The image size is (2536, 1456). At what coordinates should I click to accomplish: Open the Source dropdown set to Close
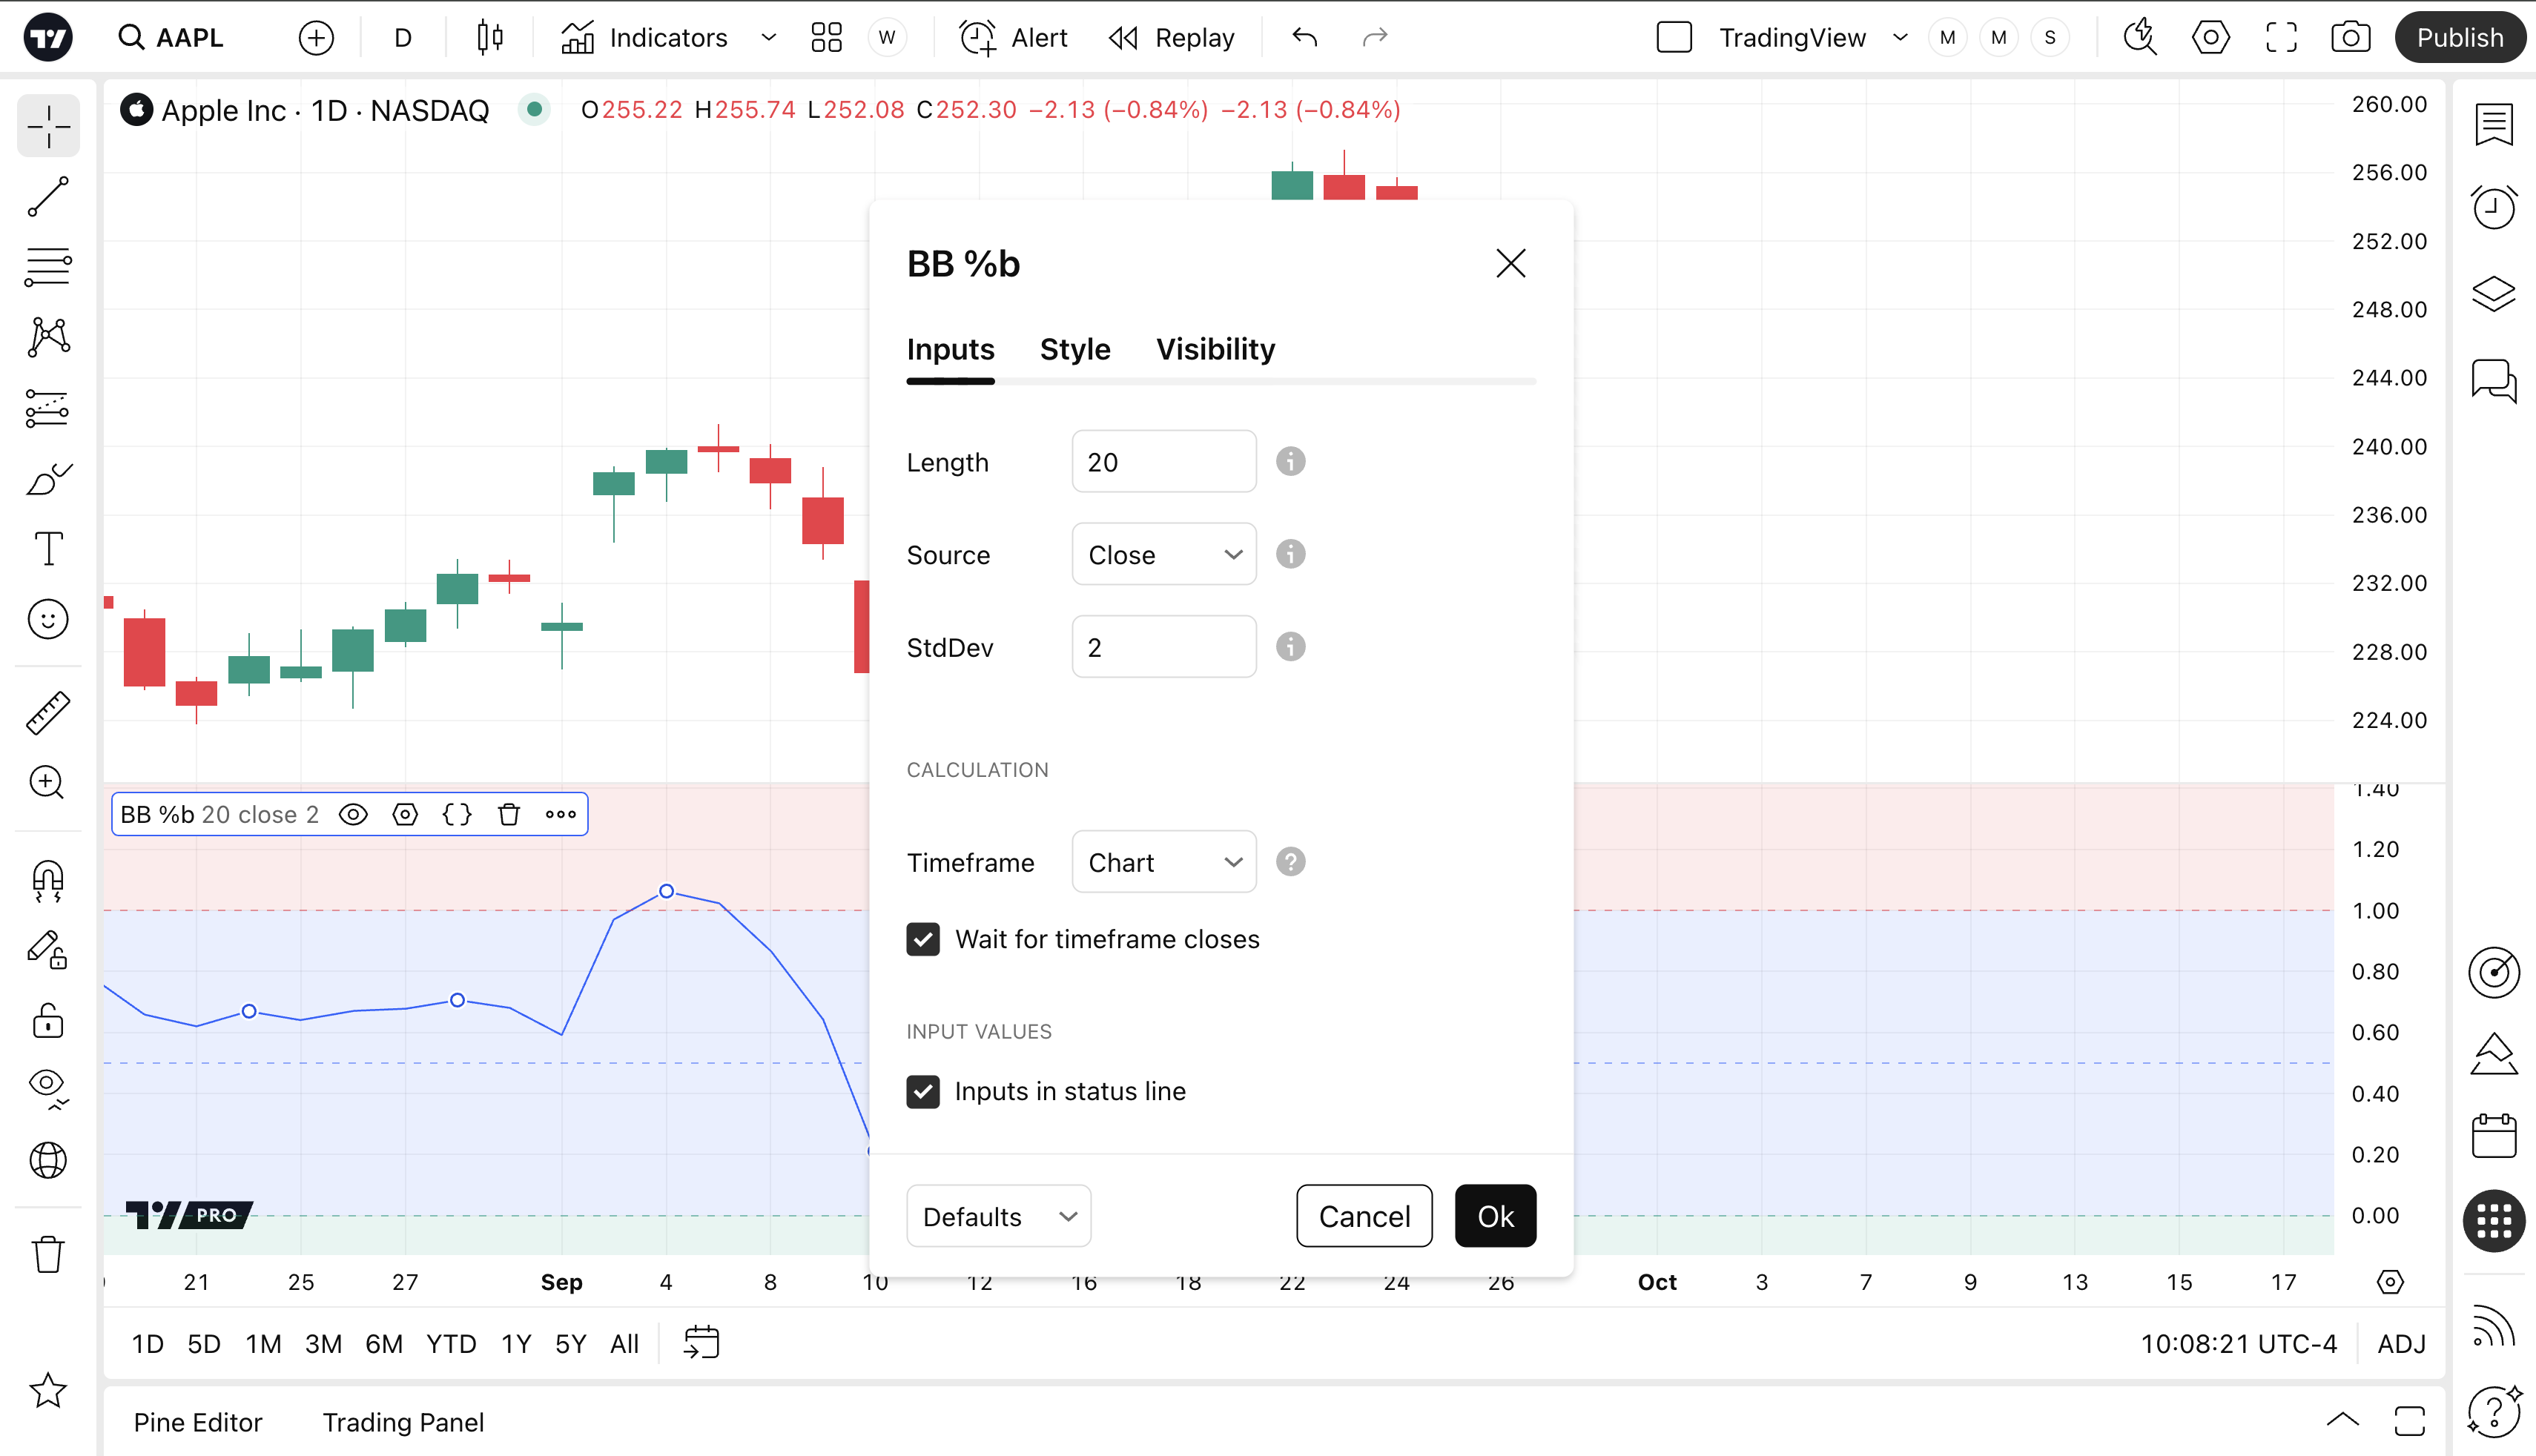coord(1163,554)
